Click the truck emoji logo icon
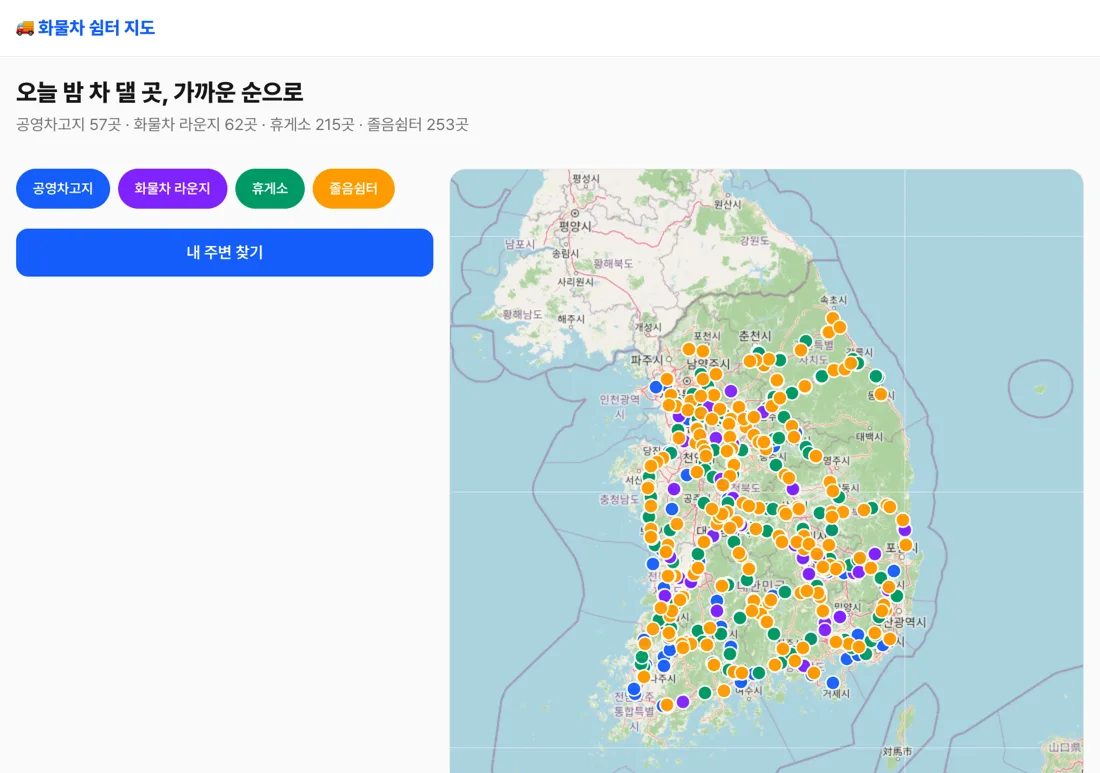The width and height of the screenshot is (1100, 773). point(25,27)
